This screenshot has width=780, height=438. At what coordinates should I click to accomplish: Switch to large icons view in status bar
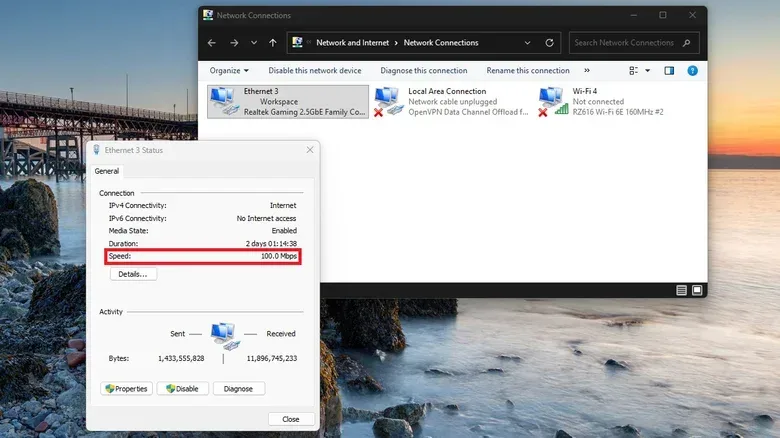tap(697, 290)
